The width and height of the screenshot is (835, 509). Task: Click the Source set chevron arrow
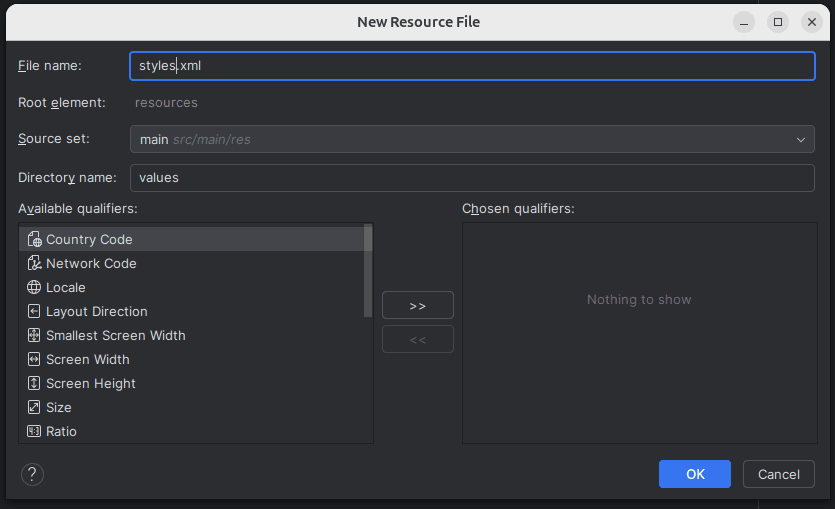[800, 139]
